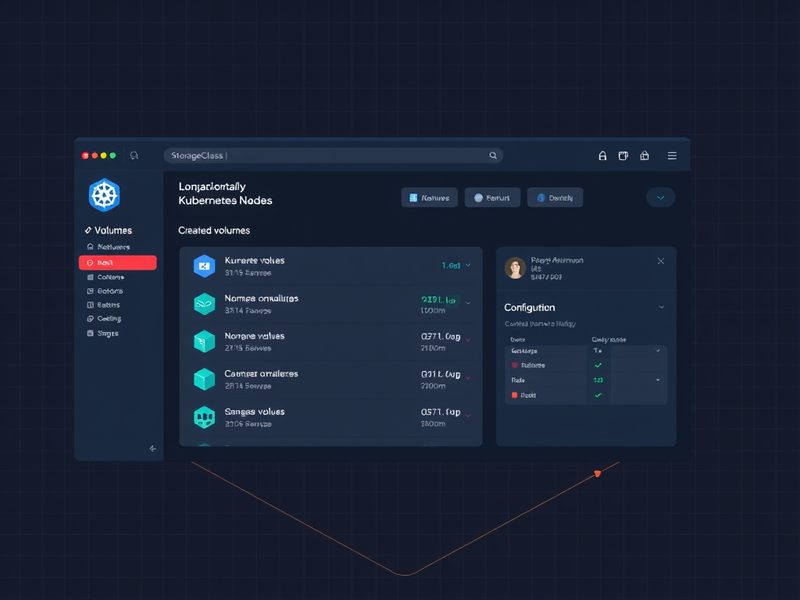Click the collapse sidebar arrow icon
Viewport: 800px width, 600px height.
click(153, 448)
